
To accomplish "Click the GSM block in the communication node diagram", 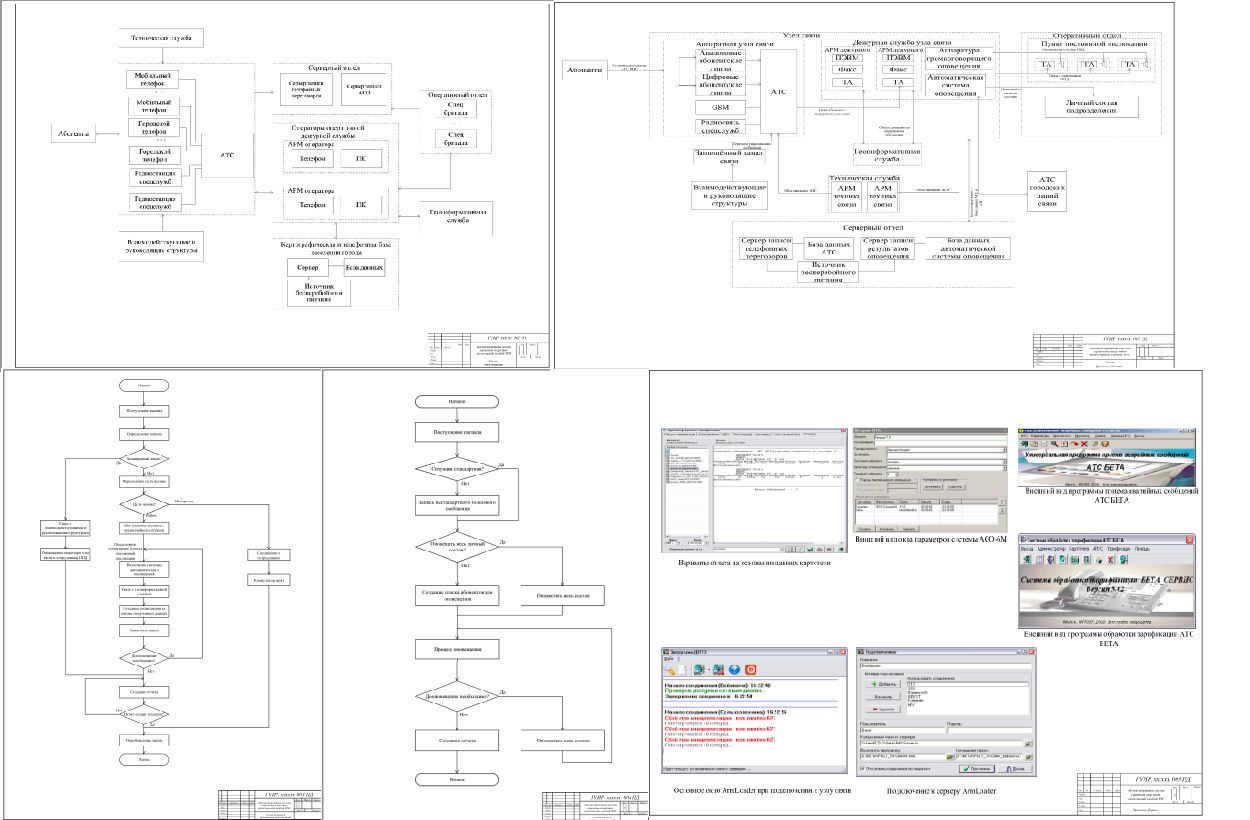I will [x=722, y=107].
